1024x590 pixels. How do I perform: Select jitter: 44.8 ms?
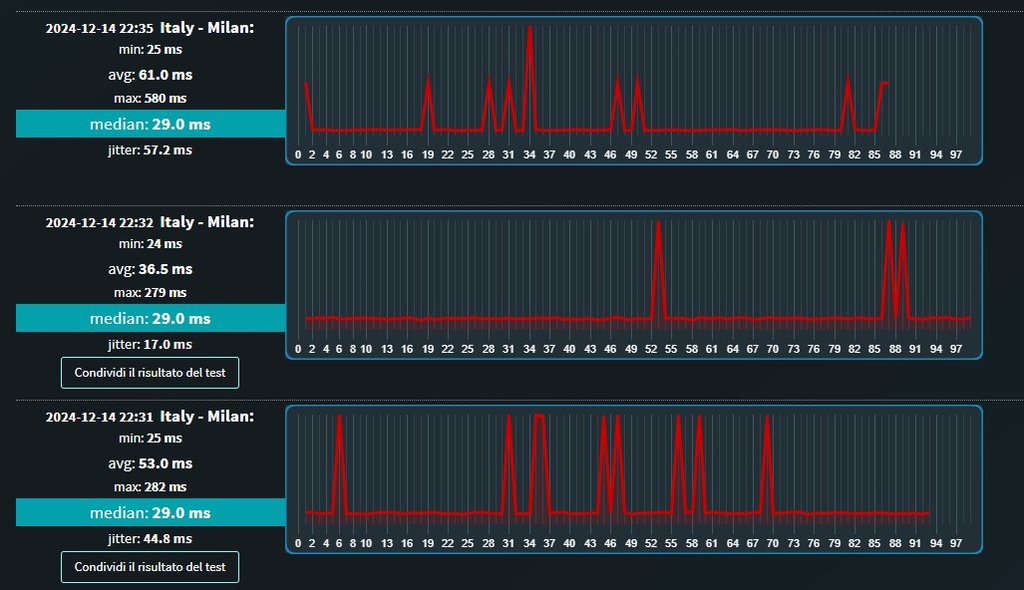pos(150,538)
